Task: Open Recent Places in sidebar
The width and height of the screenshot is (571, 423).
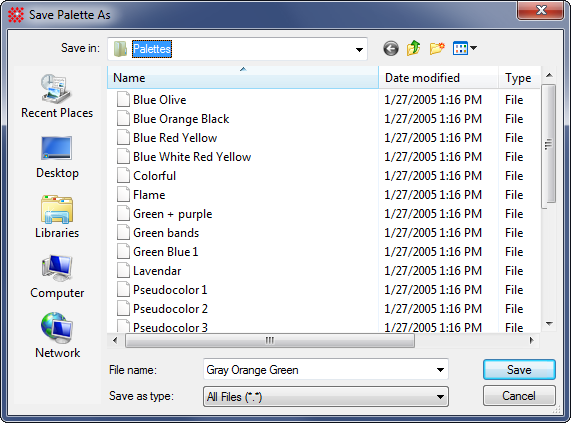Action: coord(57,96)
